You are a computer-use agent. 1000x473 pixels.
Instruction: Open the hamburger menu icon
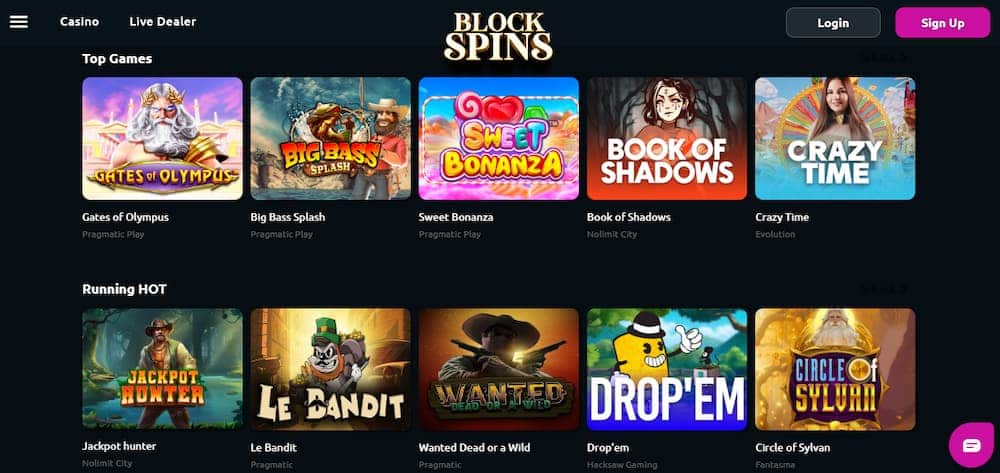pyautogui.click(x=18, y=22)
